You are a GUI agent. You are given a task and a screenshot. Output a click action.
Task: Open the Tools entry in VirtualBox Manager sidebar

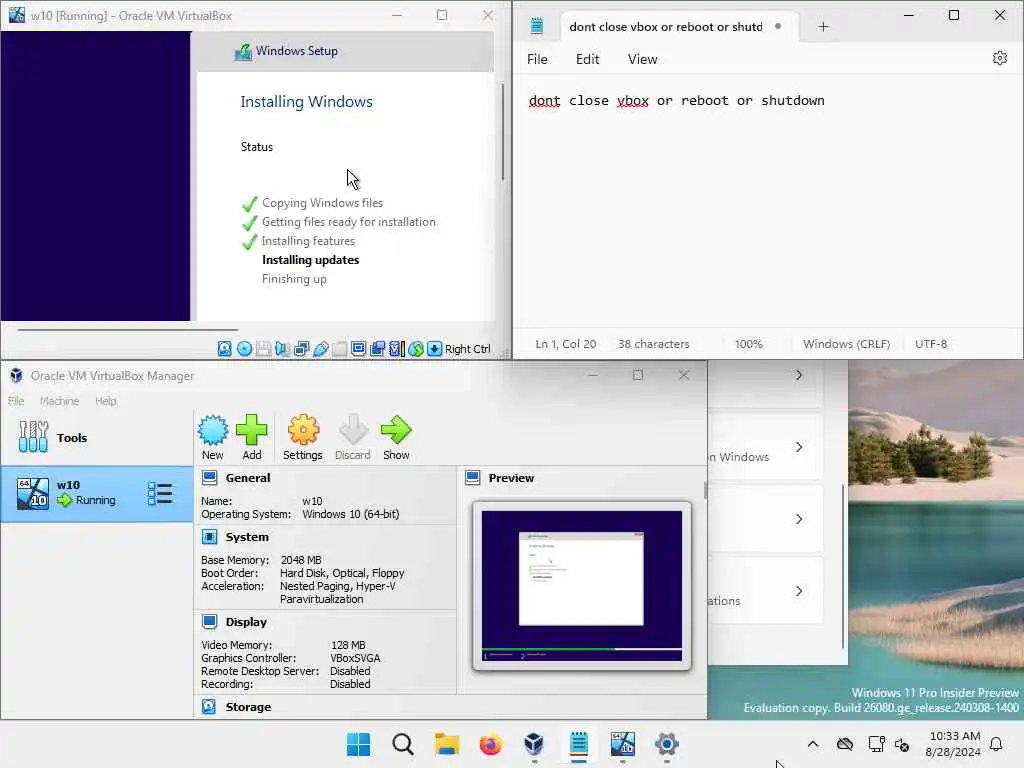pyautogui.click(x=97, y=438)
